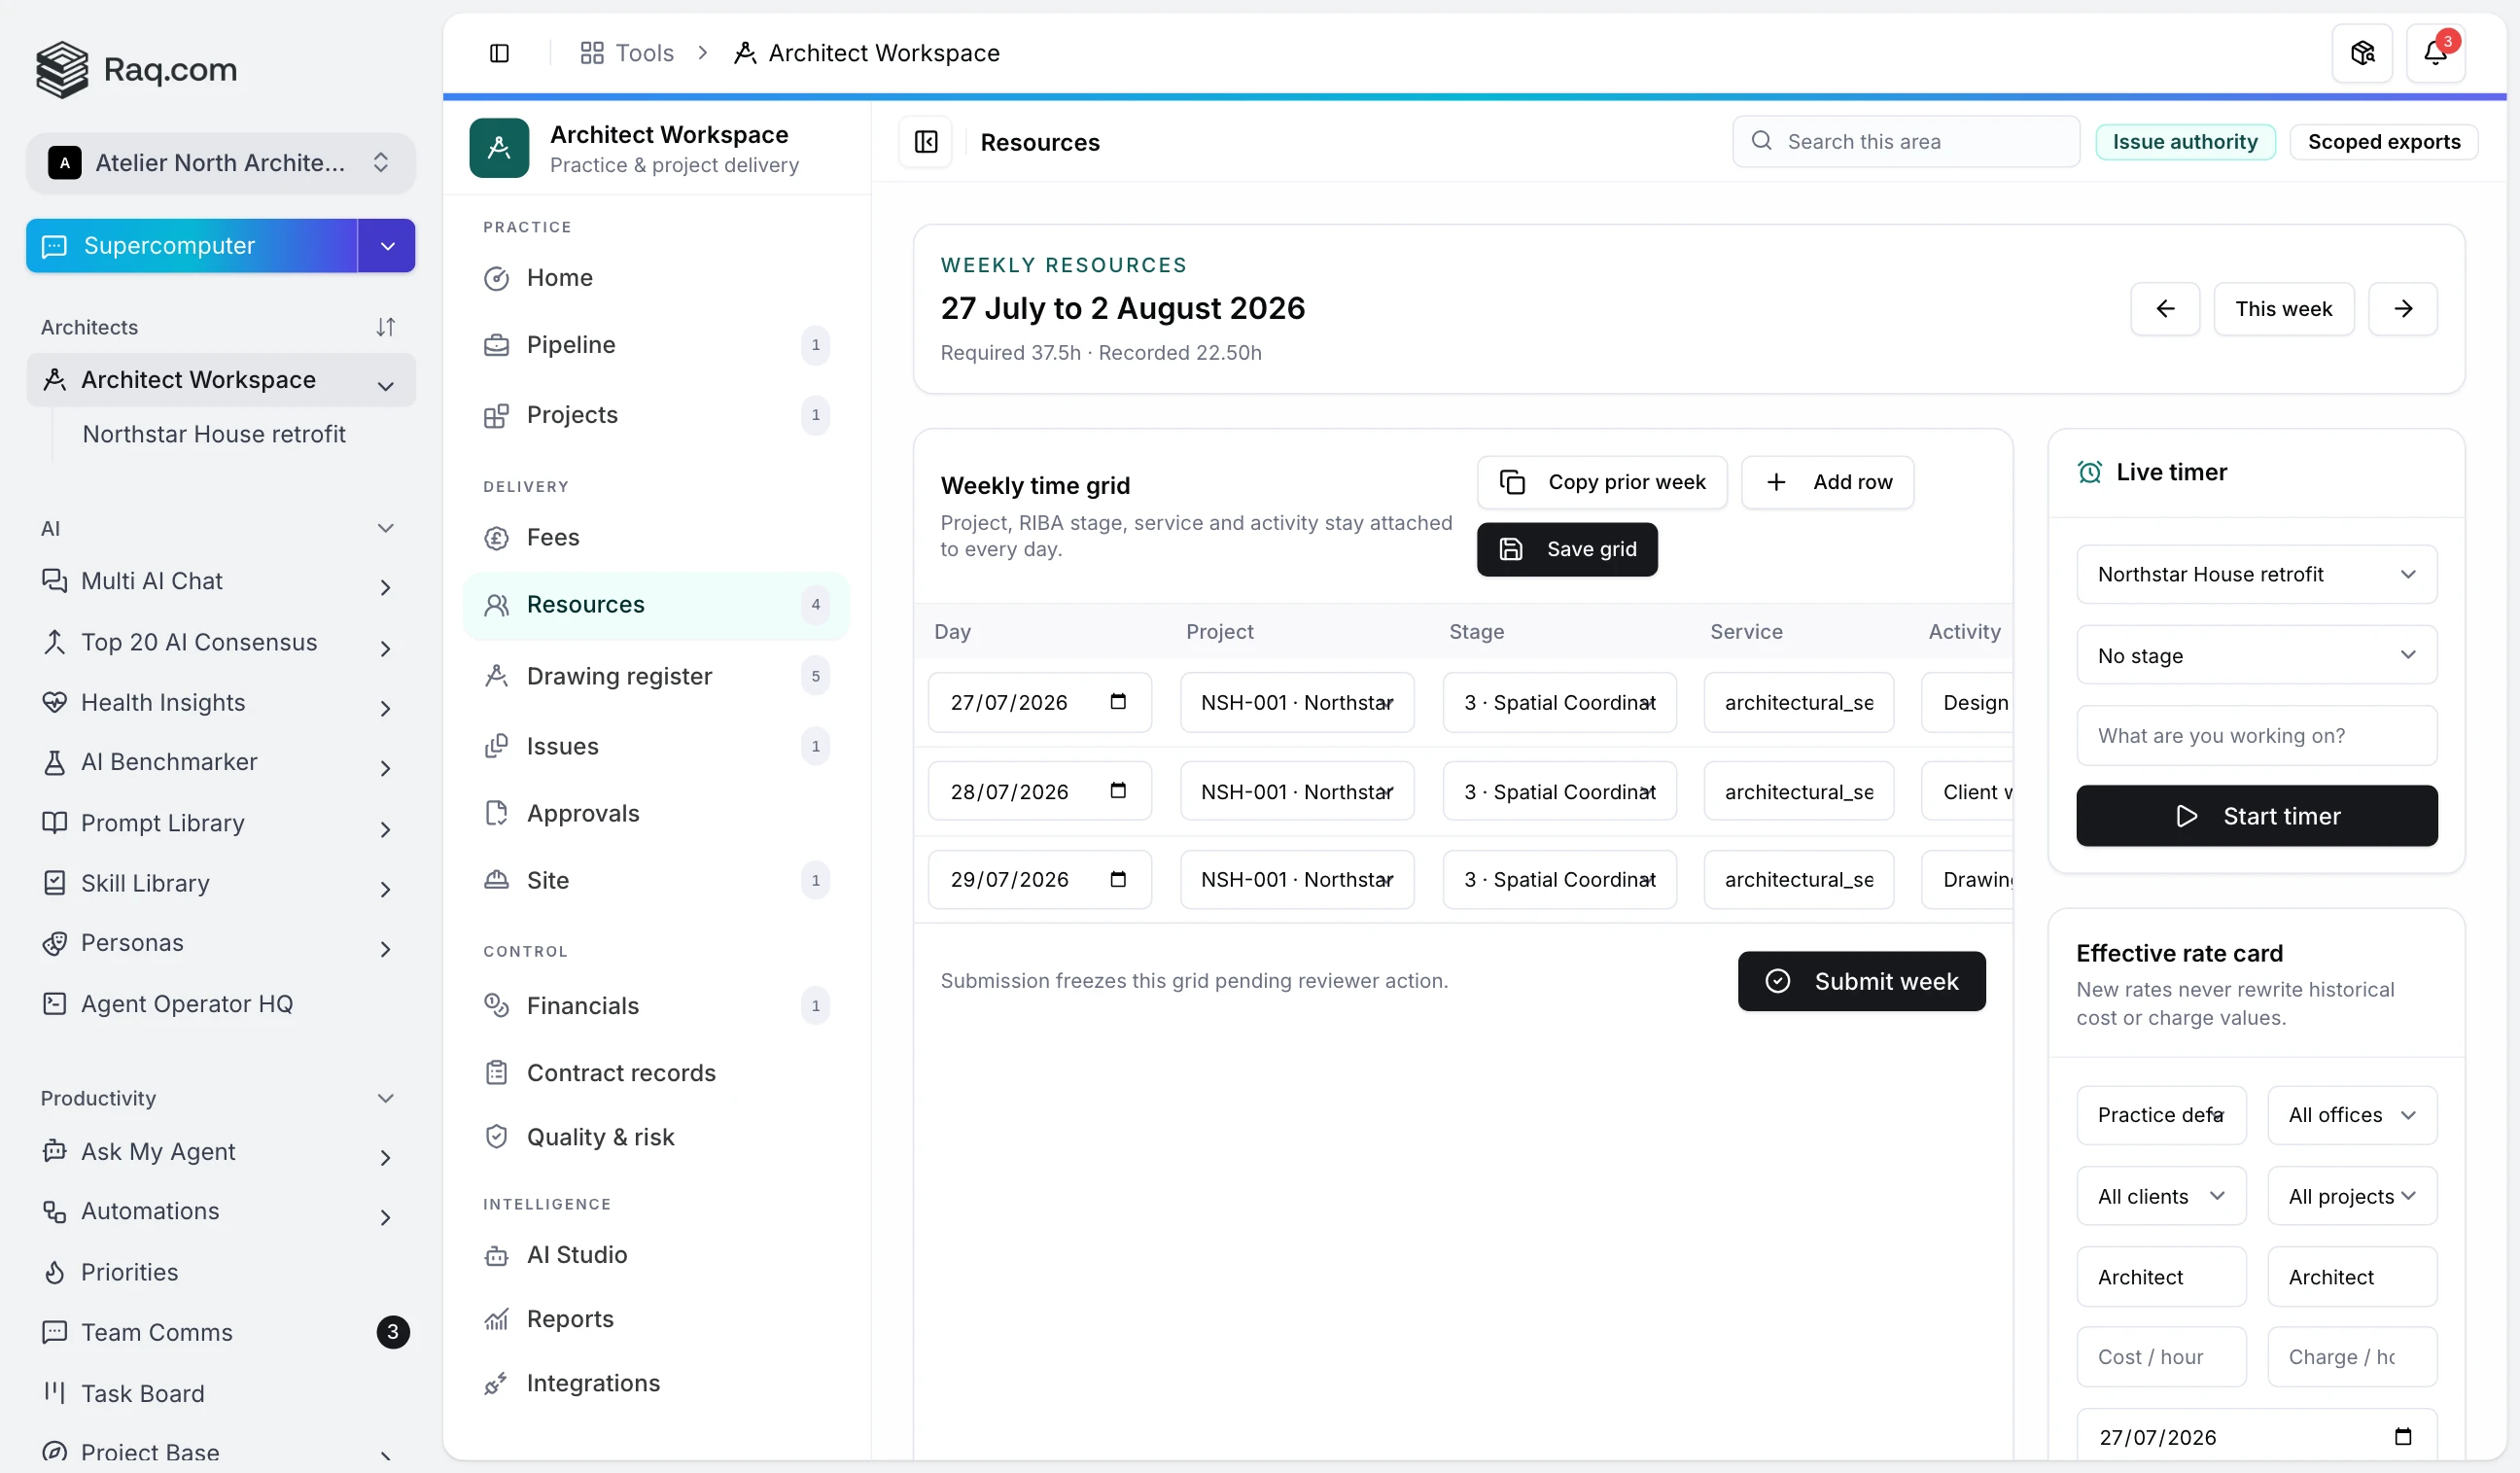Open Agent Operator HQ
Viewport: 2520px width, 1473px height.
220,1004
